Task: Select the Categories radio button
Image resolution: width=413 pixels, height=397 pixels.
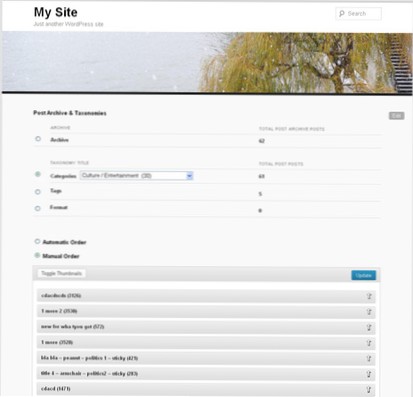Action: click(x=38, y=174)
